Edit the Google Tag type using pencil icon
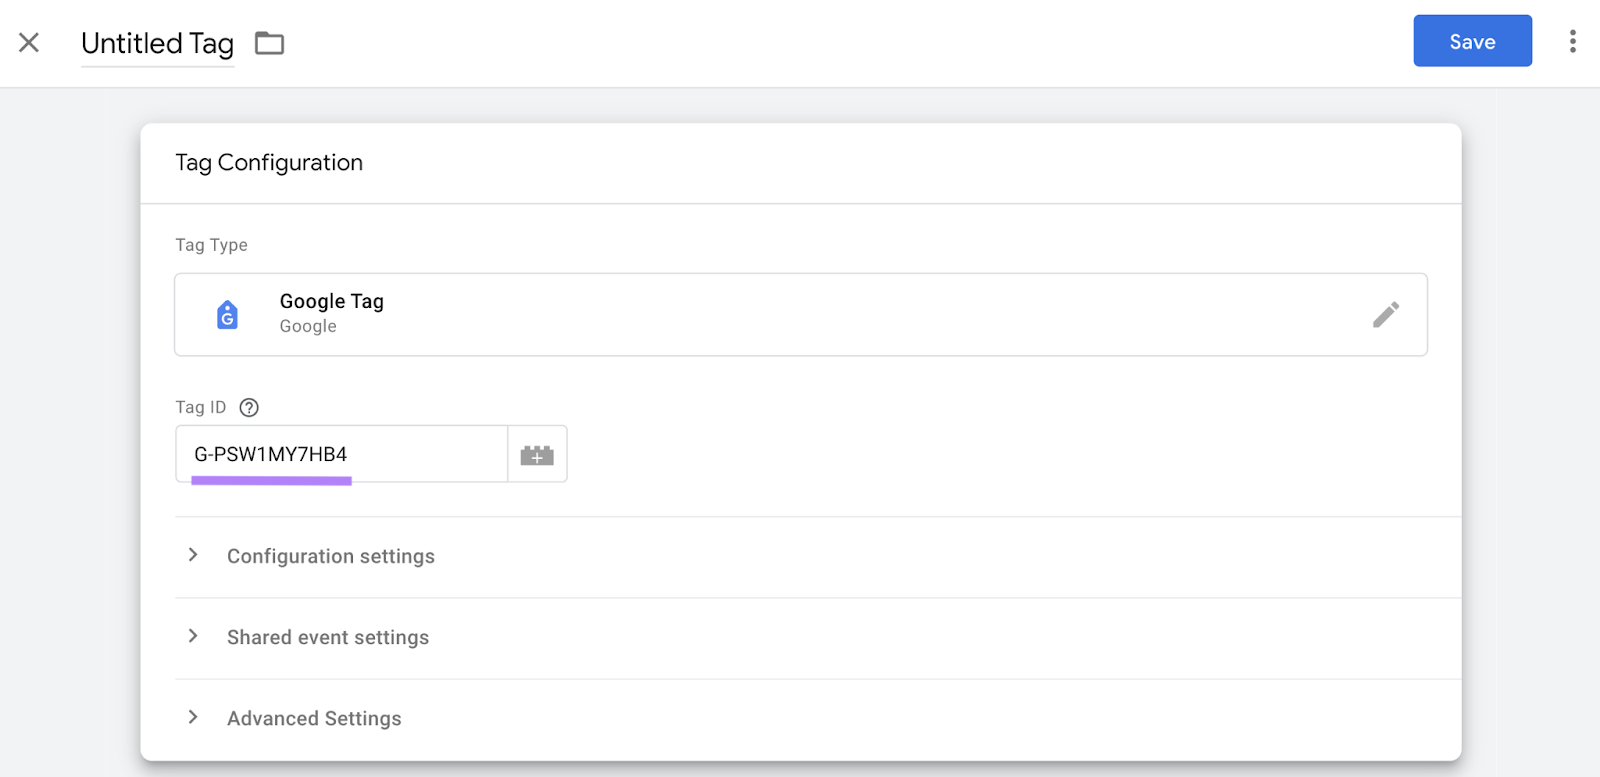Screen dimensions: 1600x777 pos(1386,315)
